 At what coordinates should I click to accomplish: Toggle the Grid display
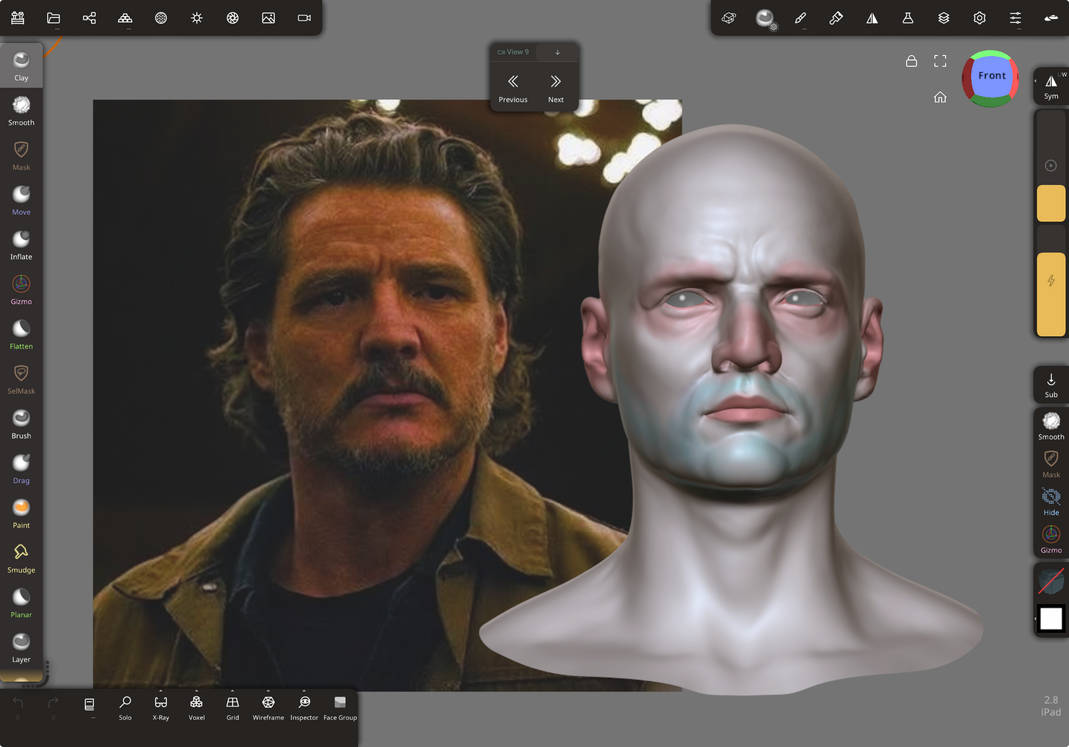(232, 707)
